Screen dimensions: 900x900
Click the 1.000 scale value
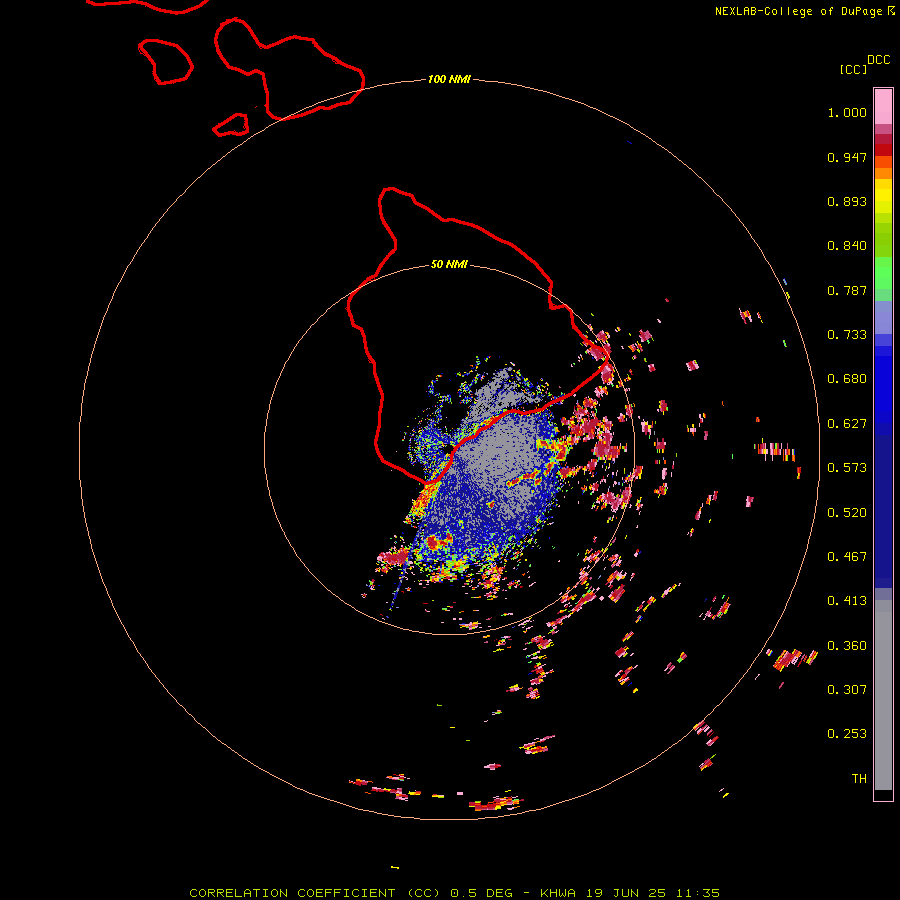point(847,112)
